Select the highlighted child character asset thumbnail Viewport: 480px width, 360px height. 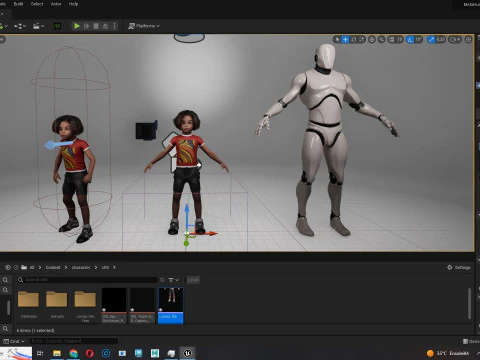click(x=171, y=305)
